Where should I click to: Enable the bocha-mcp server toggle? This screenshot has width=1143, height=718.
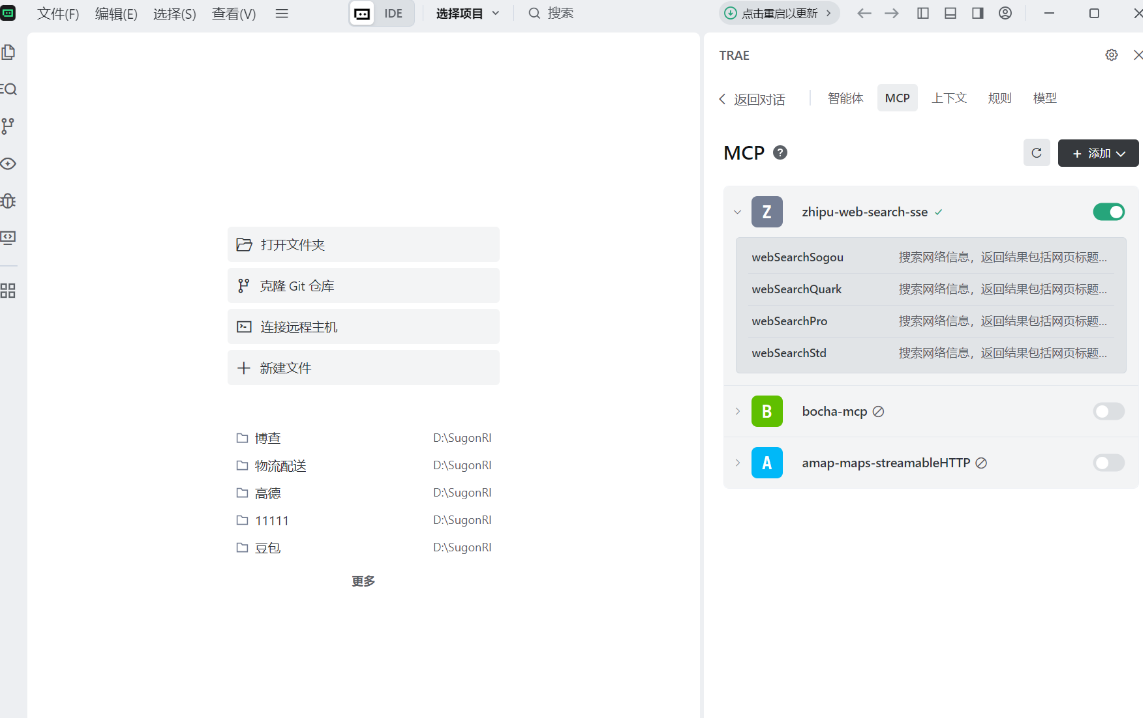click(1108, 411)
